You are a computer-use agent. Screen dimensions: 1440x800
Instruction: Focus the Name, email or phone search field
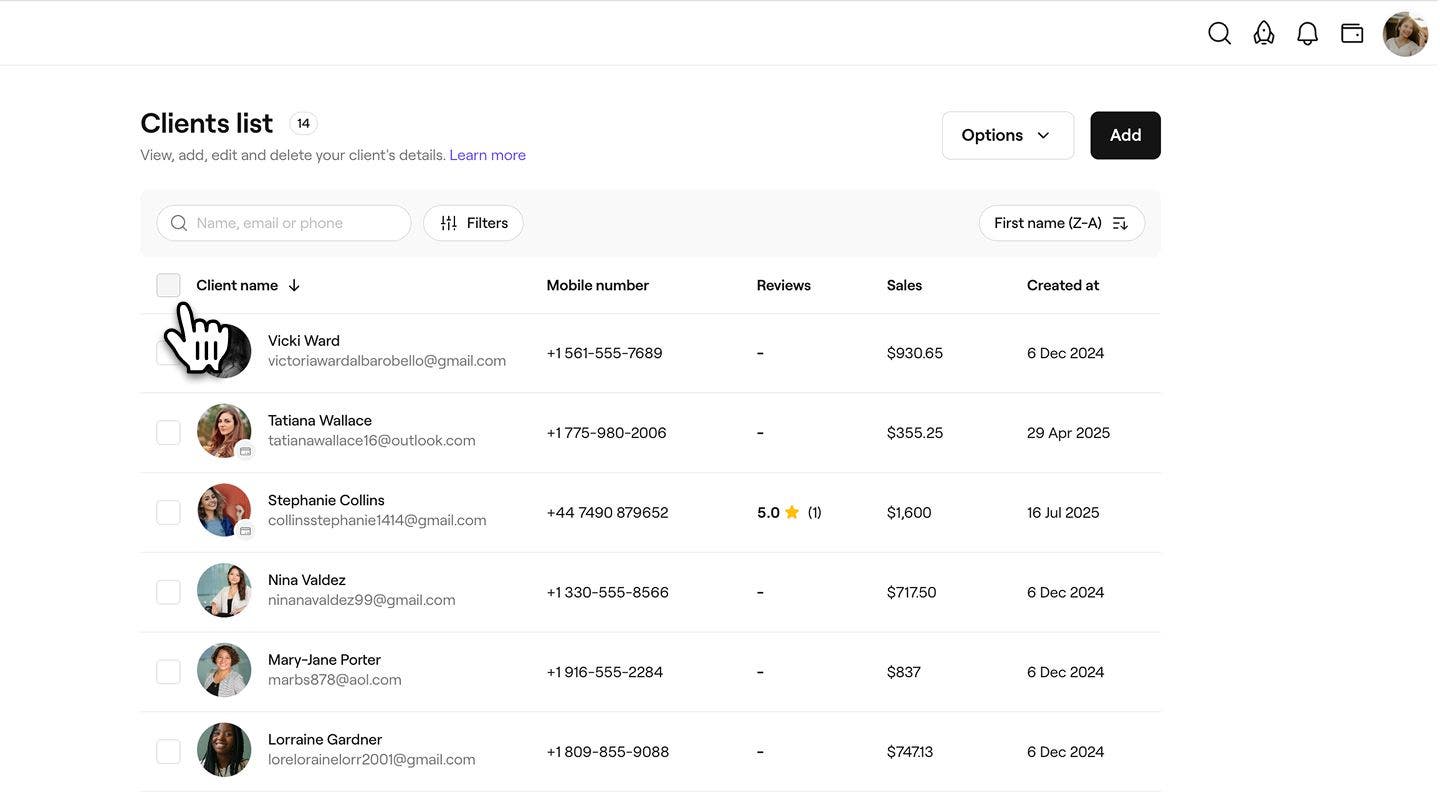pyautogui.click(x=284, y=223)
